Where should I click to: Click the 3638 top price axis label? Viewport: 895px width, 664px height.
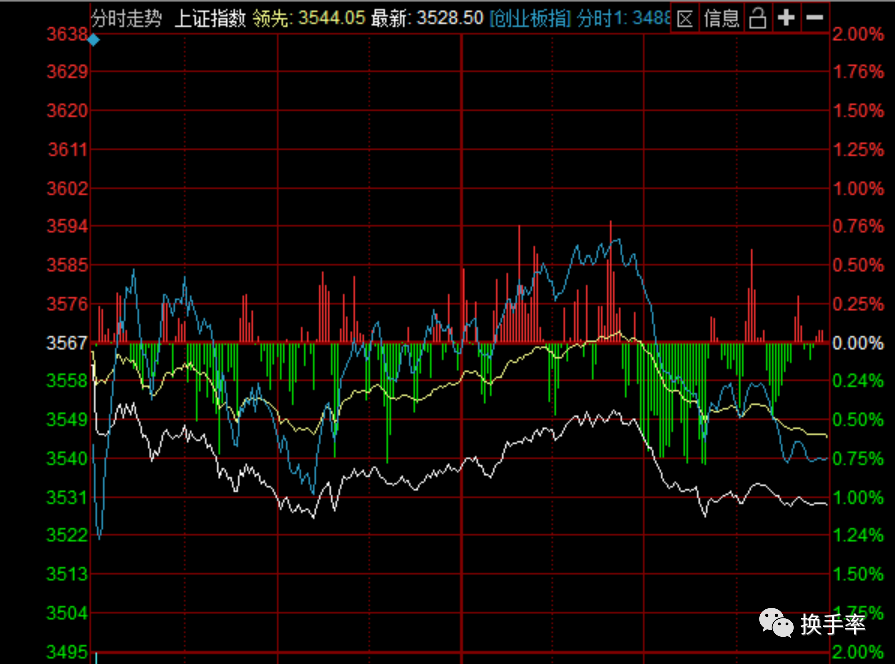click(x=70, y=34)
